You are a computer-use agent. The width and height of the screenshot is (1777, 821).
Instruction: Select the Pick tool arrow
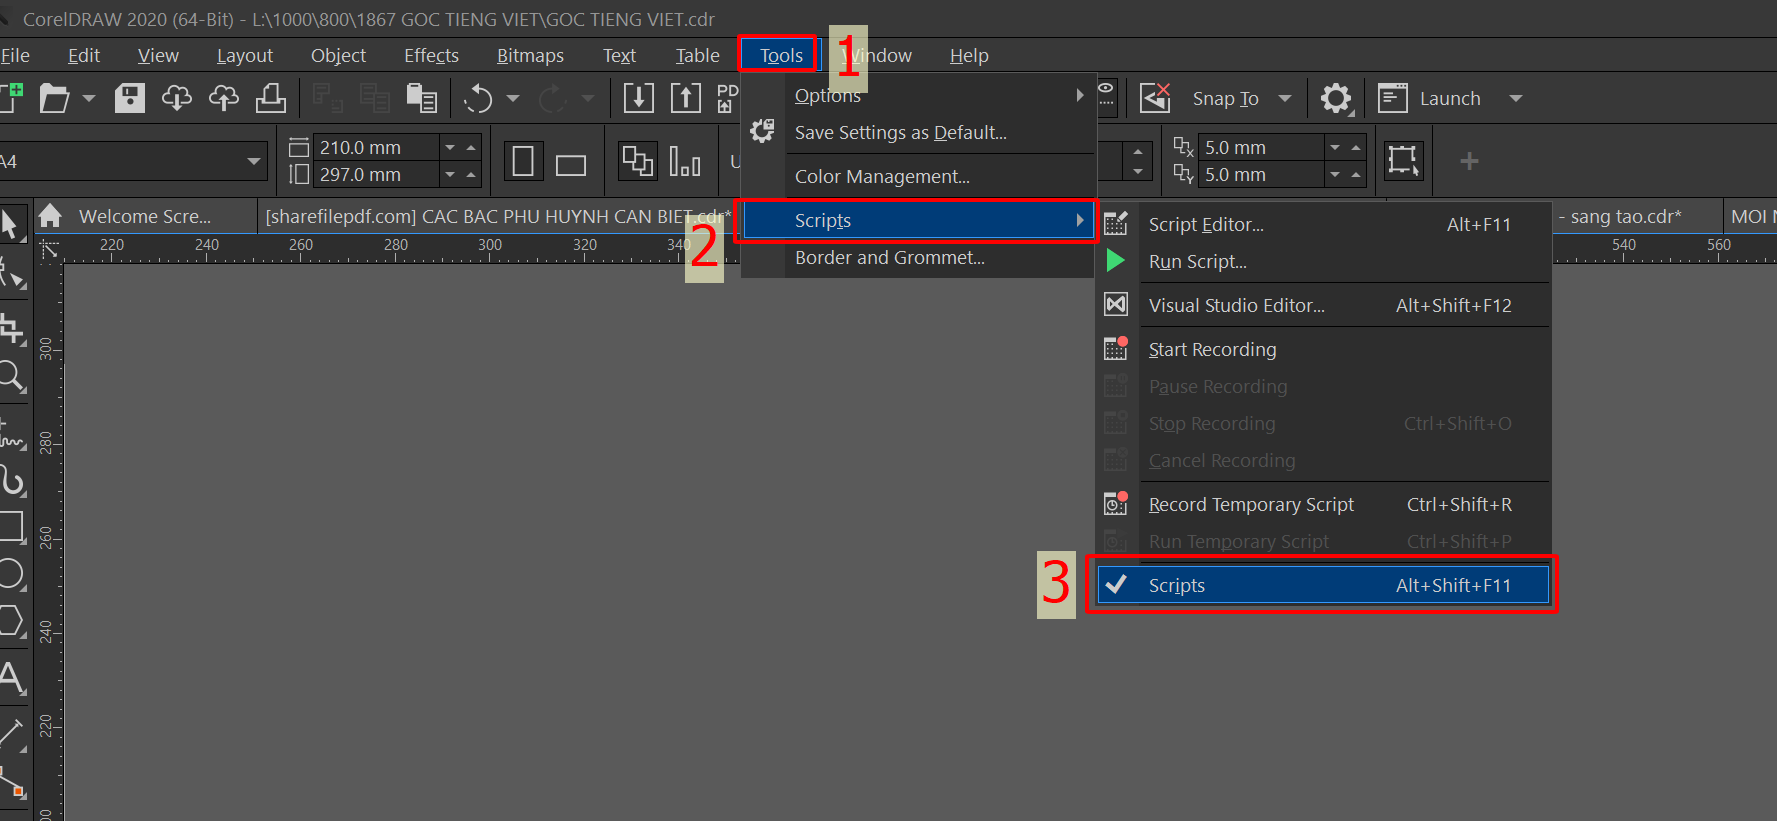[x=11, y=224]
